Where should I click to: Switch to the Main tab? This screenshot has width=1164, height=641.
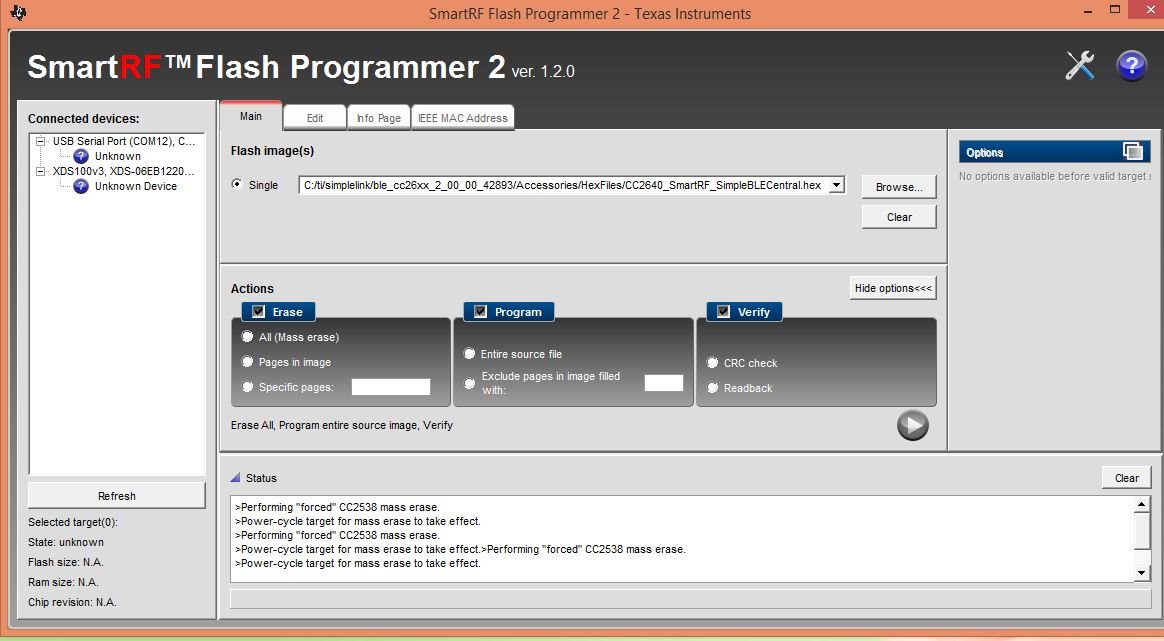[x=251, y=116]
